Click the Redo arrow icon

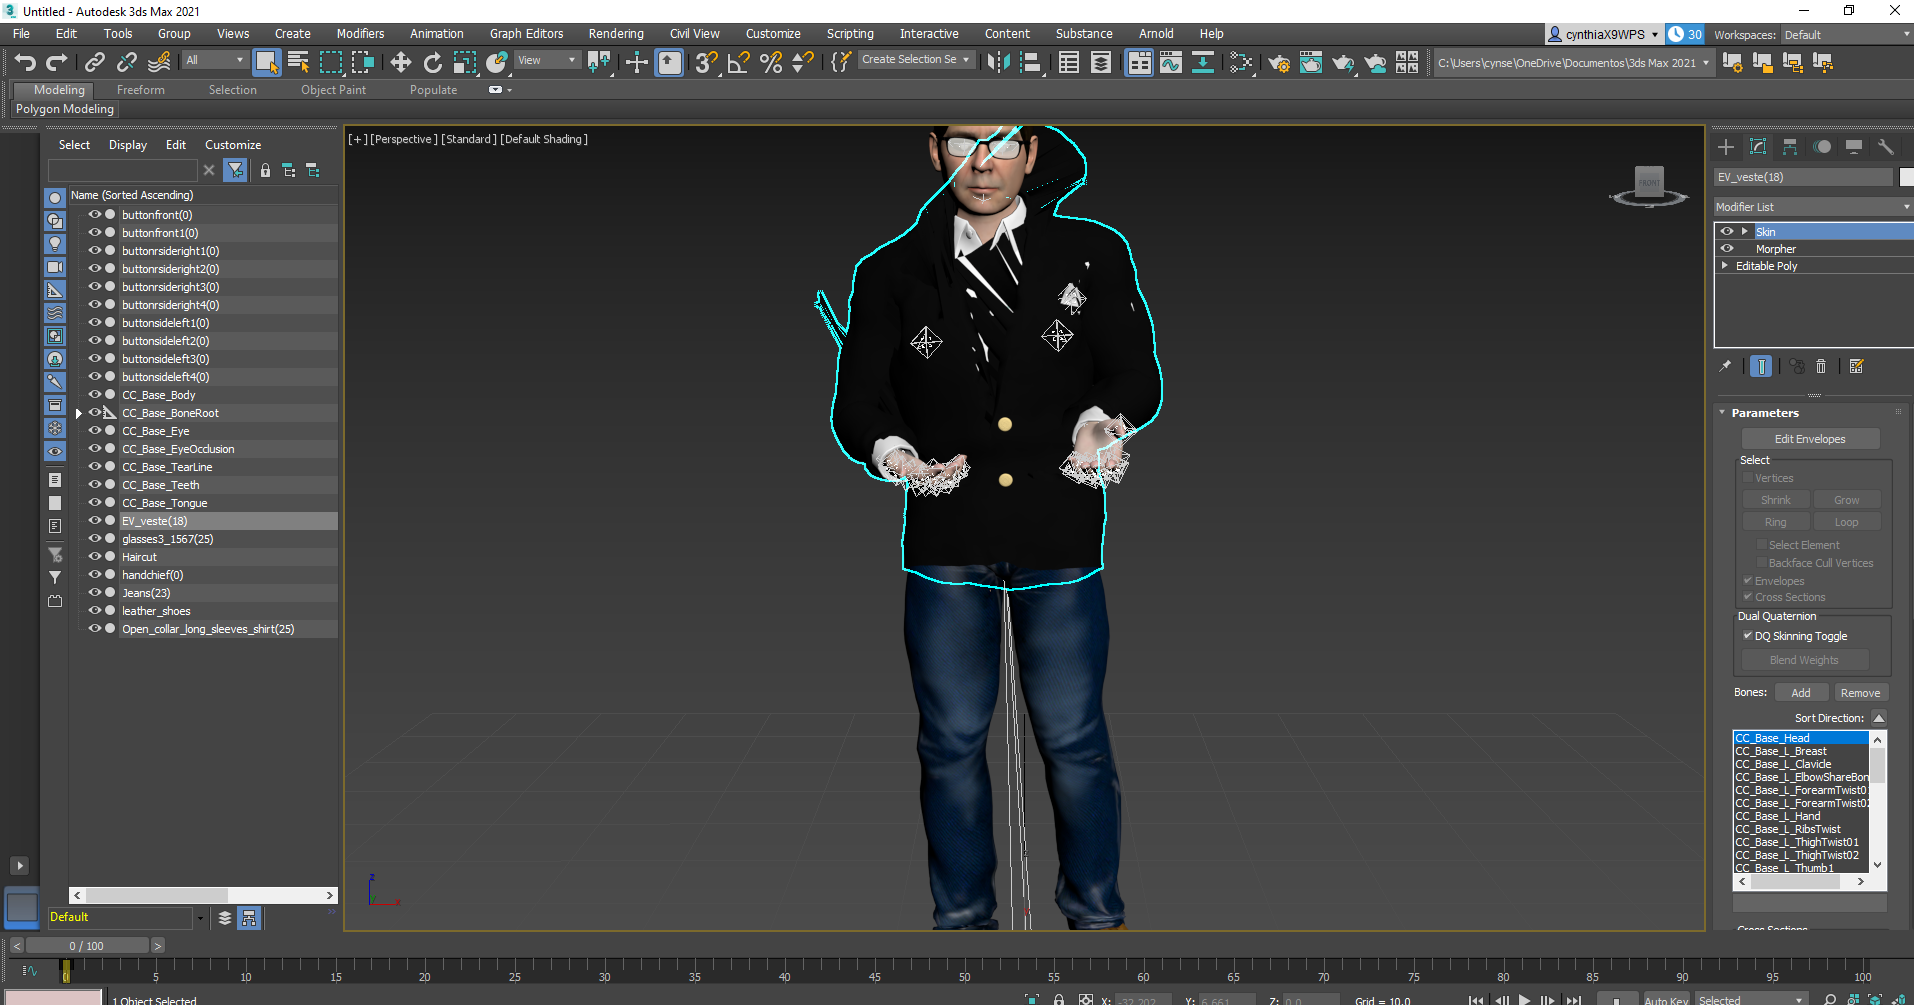[x=57, y=63]
